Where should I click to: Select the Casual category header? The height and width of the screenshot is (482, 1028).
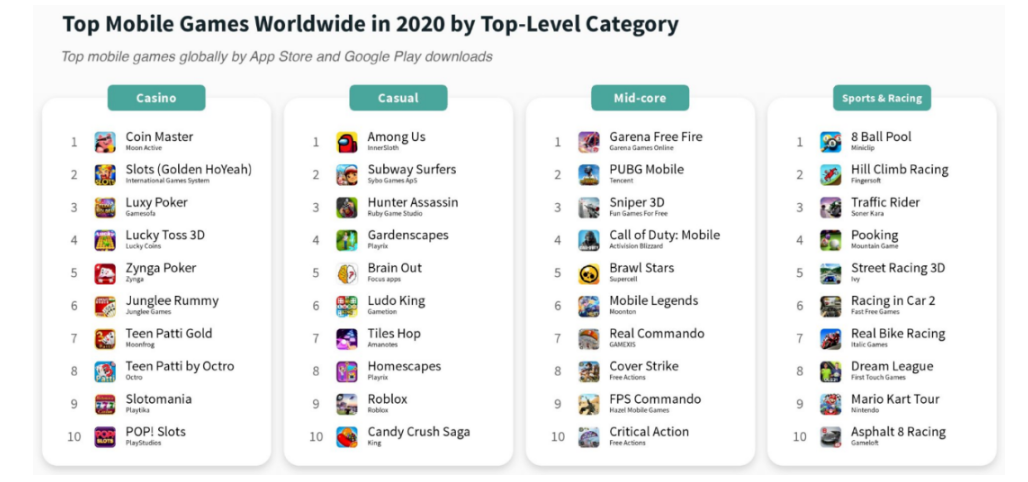click(x=398, y=98)
